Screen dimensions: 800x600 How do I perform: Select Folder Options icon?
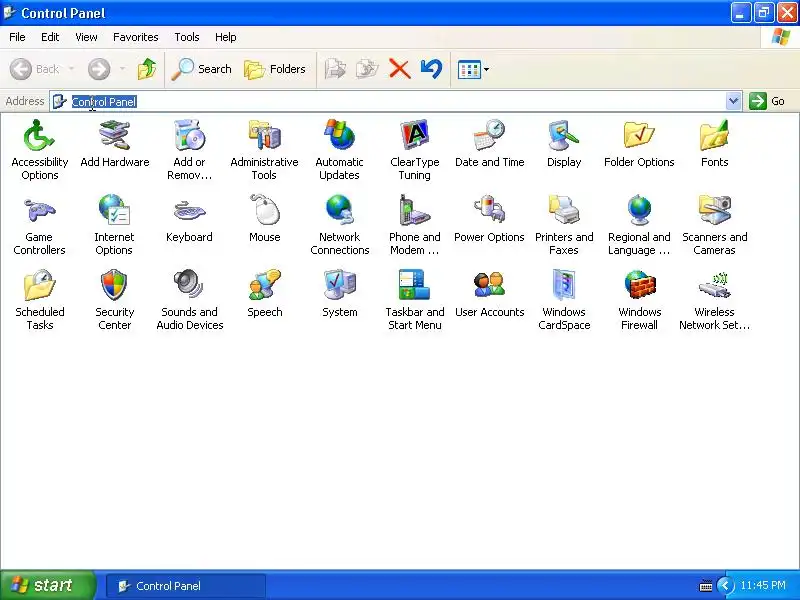coord(639,136)
